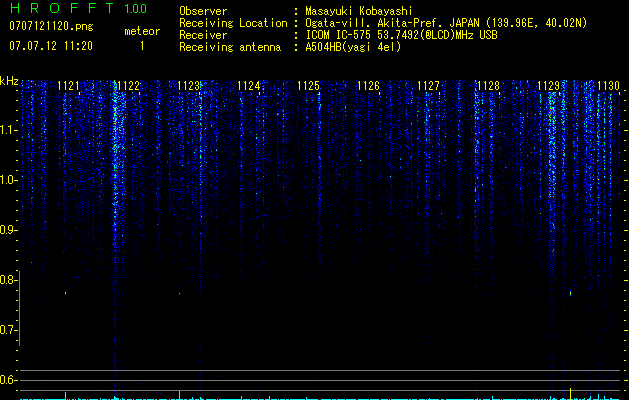Click the 0.9 kHz axis label
629x400 pixels.
[x=8, y=230]
